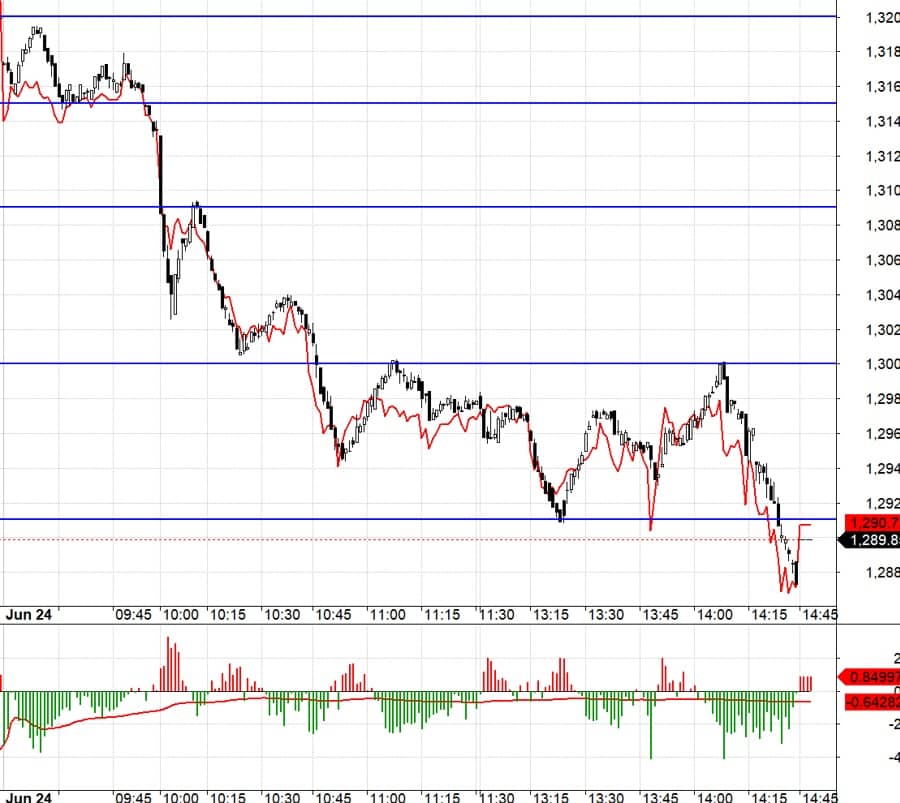This screenshot has height=803, width=900.
Task: Click the 1,318 price axis label
Action: pyautogui.click(x=883, y=52)
